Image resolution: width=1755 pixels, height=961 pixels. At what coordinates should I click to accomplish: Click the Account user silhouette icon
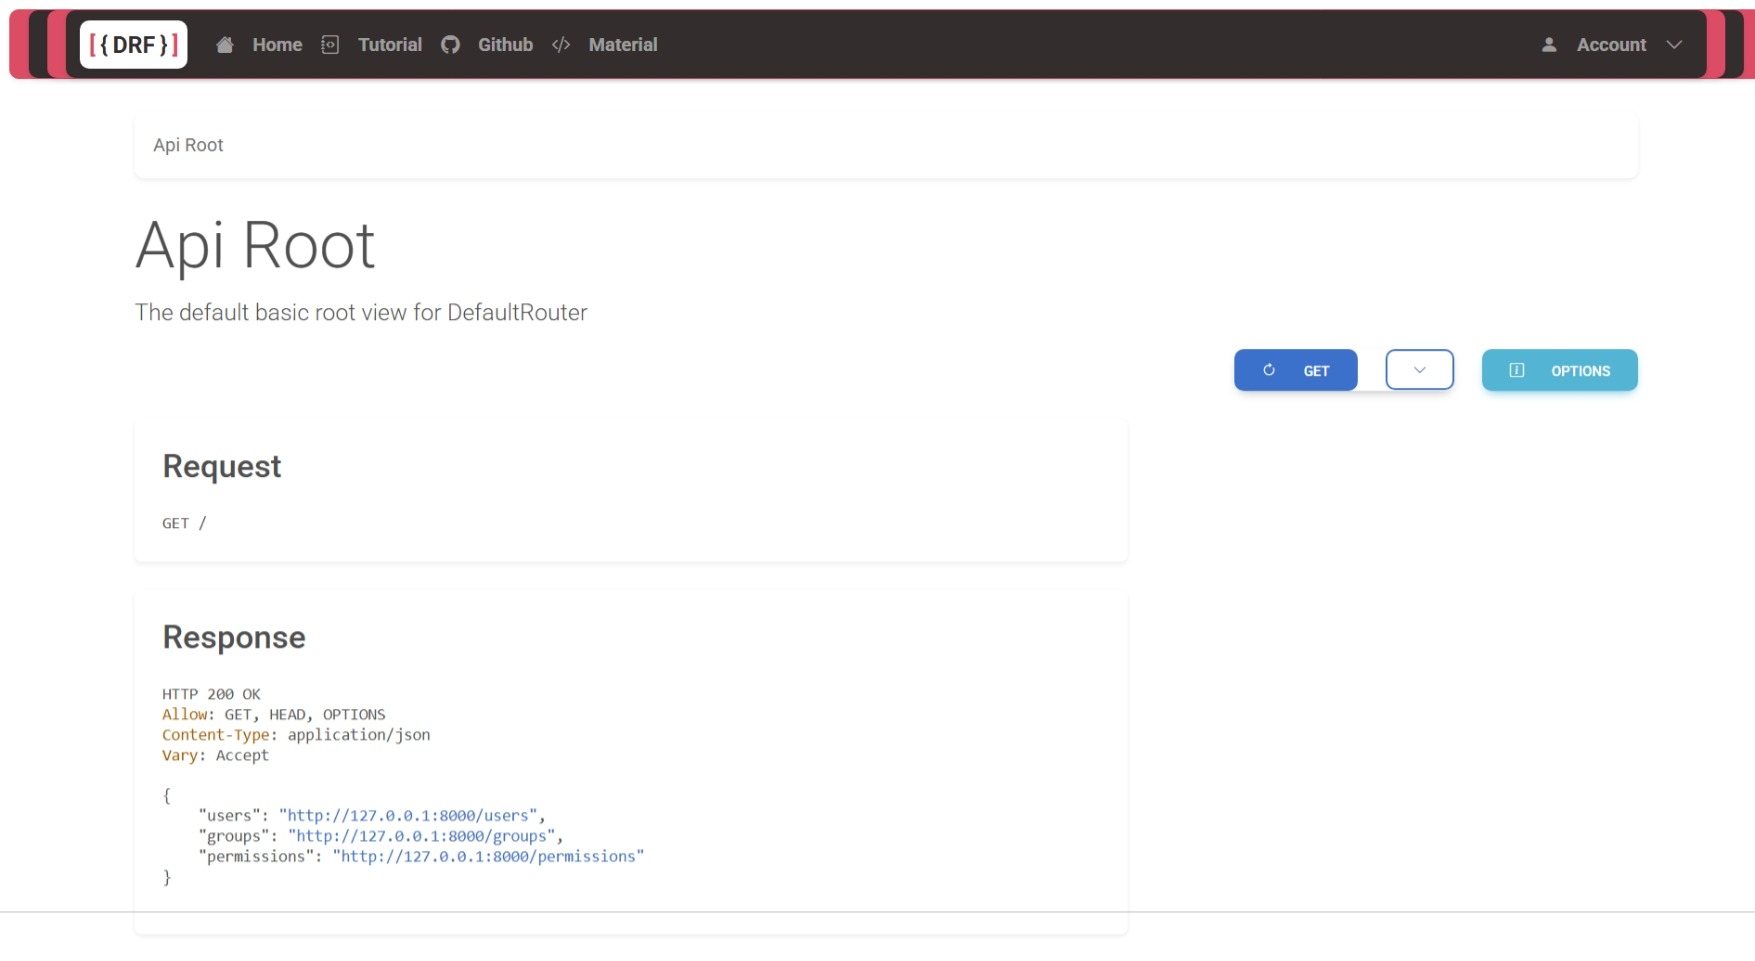pyautogui.click(x=1549, y=45)
